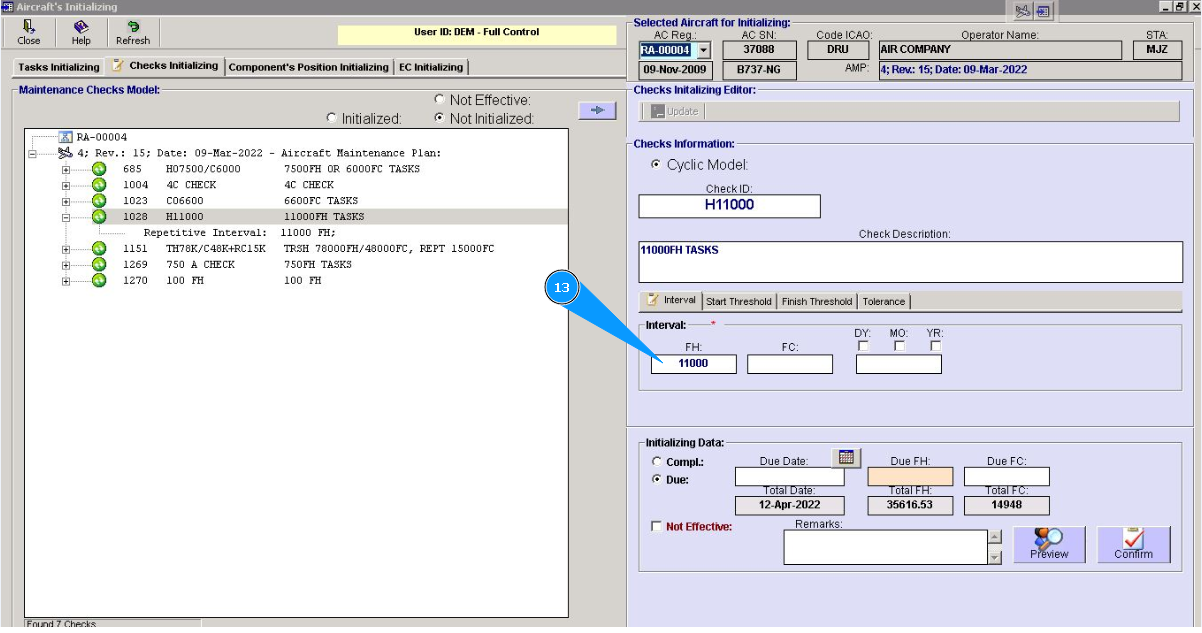Select the Initialized radio button
Viewport: 1202px width, 633px height.
tap(332, 118)
